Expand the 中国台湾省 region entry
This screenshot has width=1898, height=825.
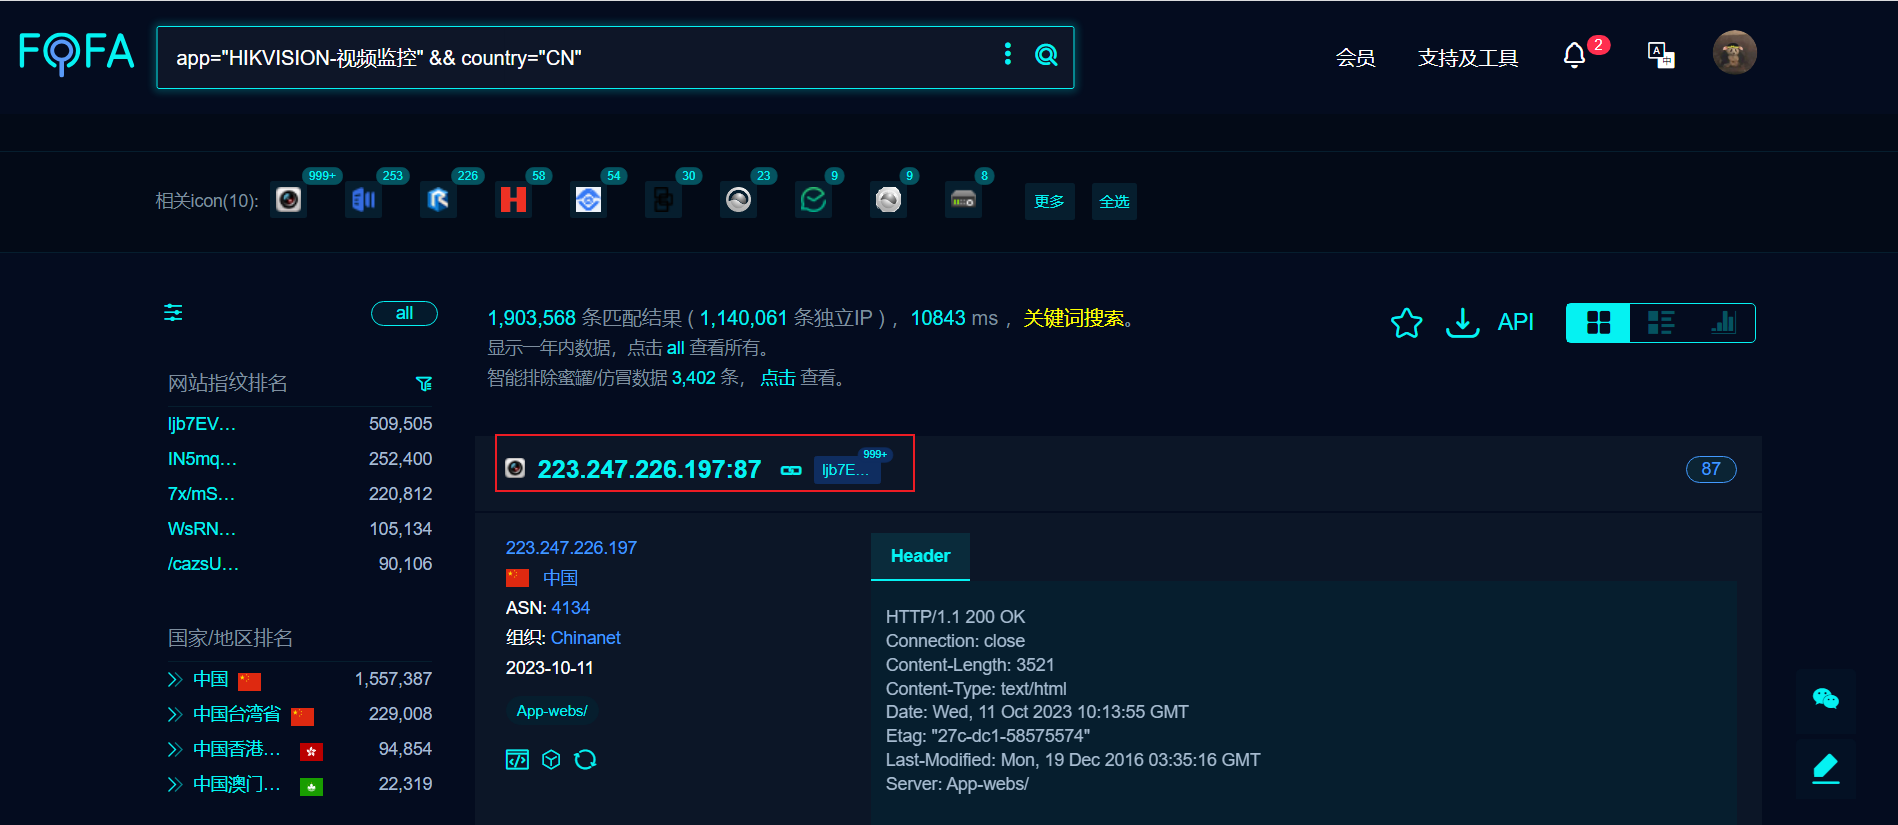[175, 715]
